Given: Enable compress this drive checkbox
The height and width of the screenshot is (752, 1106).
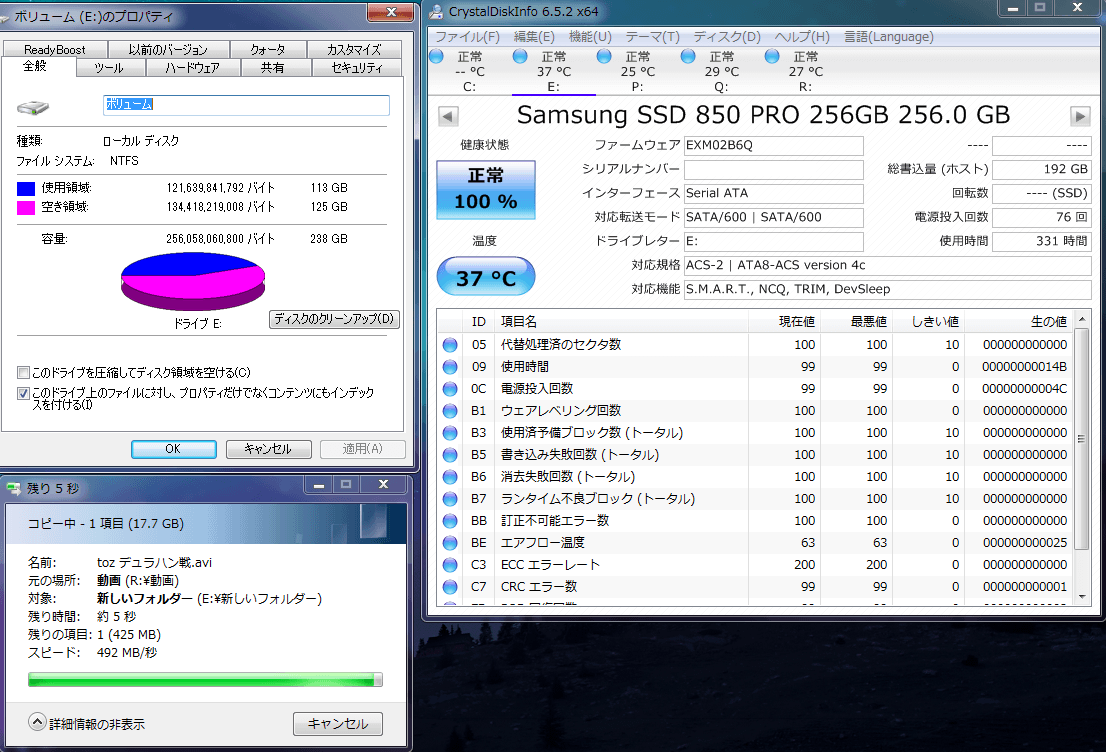Looking at the screenshot, I should pos(23,372).
